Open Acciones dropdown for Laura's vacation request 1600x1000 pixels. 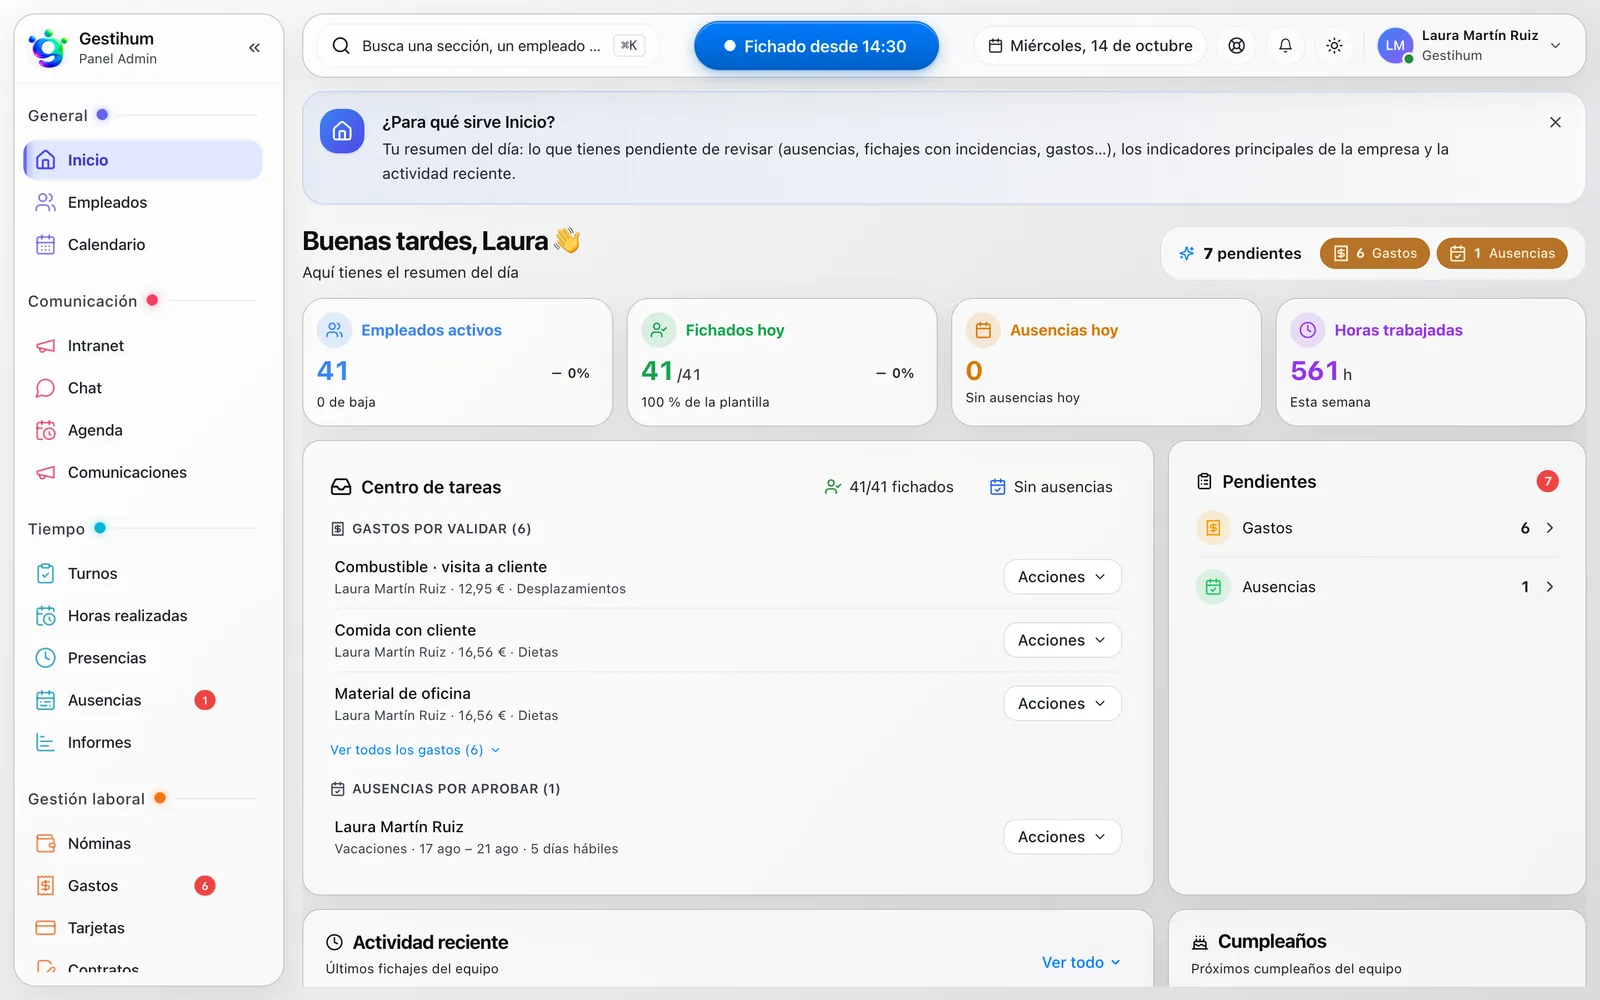[1062, 837]
